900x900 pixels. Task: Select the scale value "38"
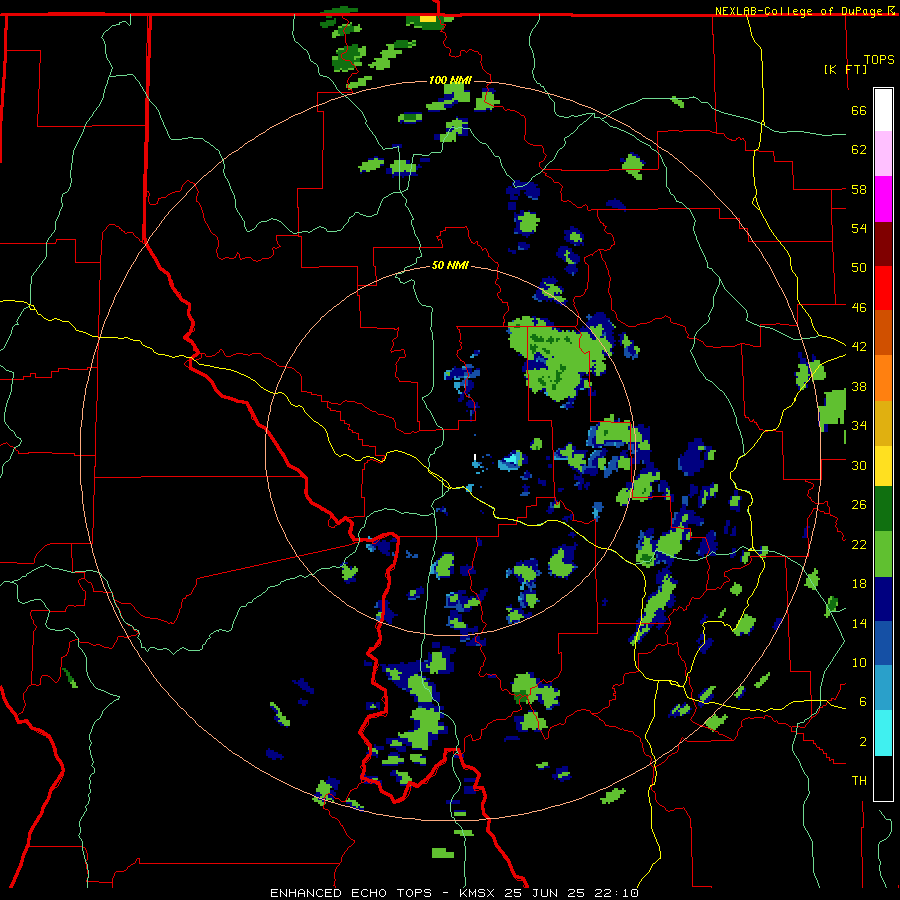(x=859, y=386)
